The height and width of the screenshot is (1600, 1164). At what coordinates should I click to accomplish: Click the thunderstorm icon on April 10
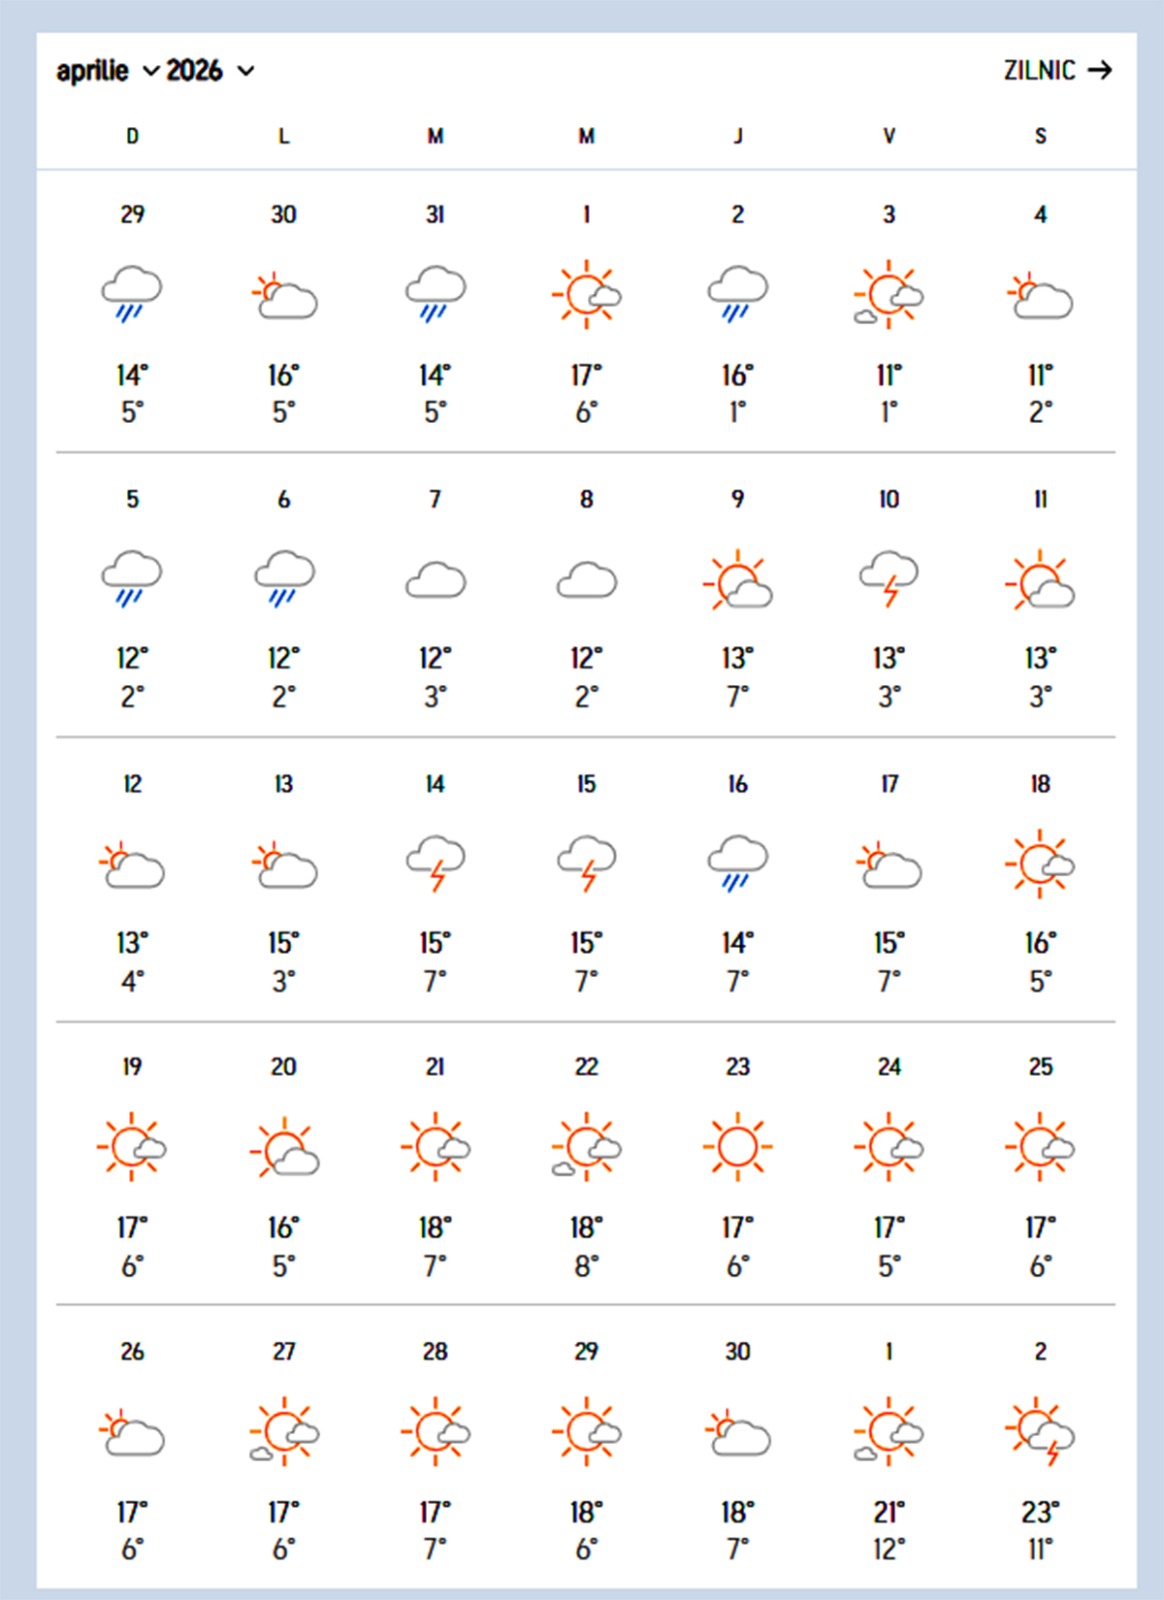point(889,578)
